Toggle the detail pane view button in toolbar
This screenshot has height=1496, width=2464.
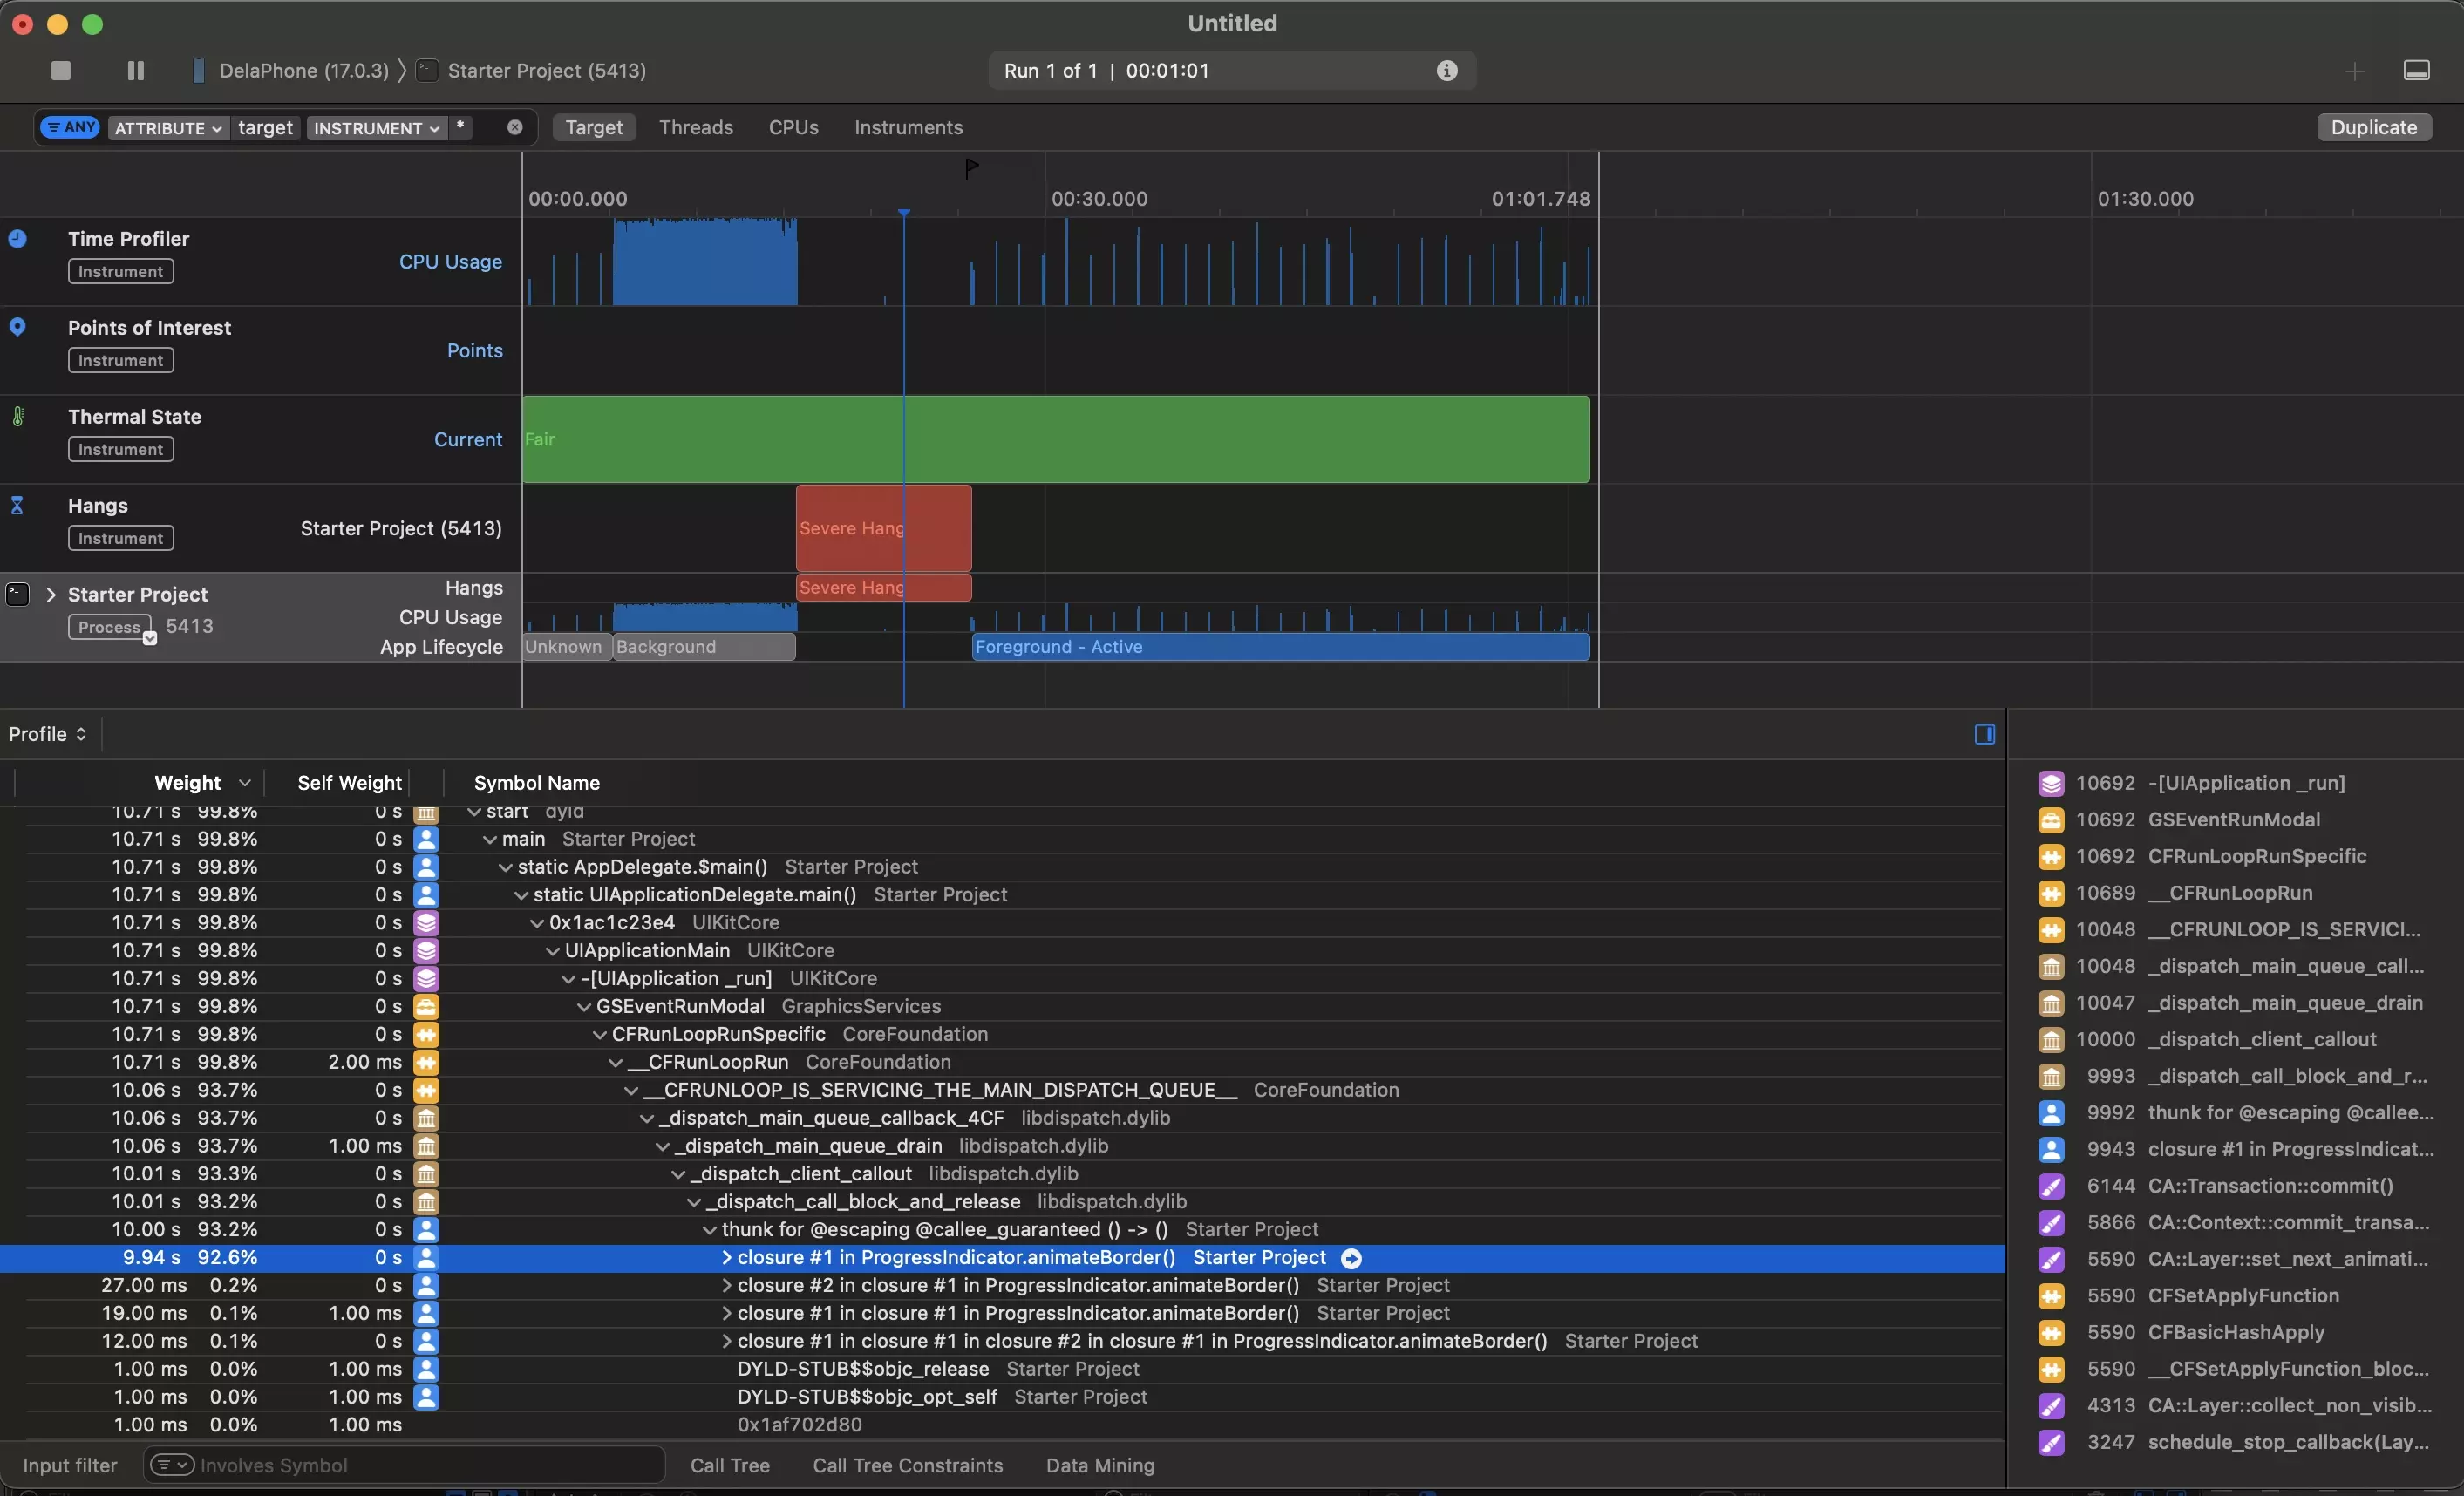point(2417,70)
